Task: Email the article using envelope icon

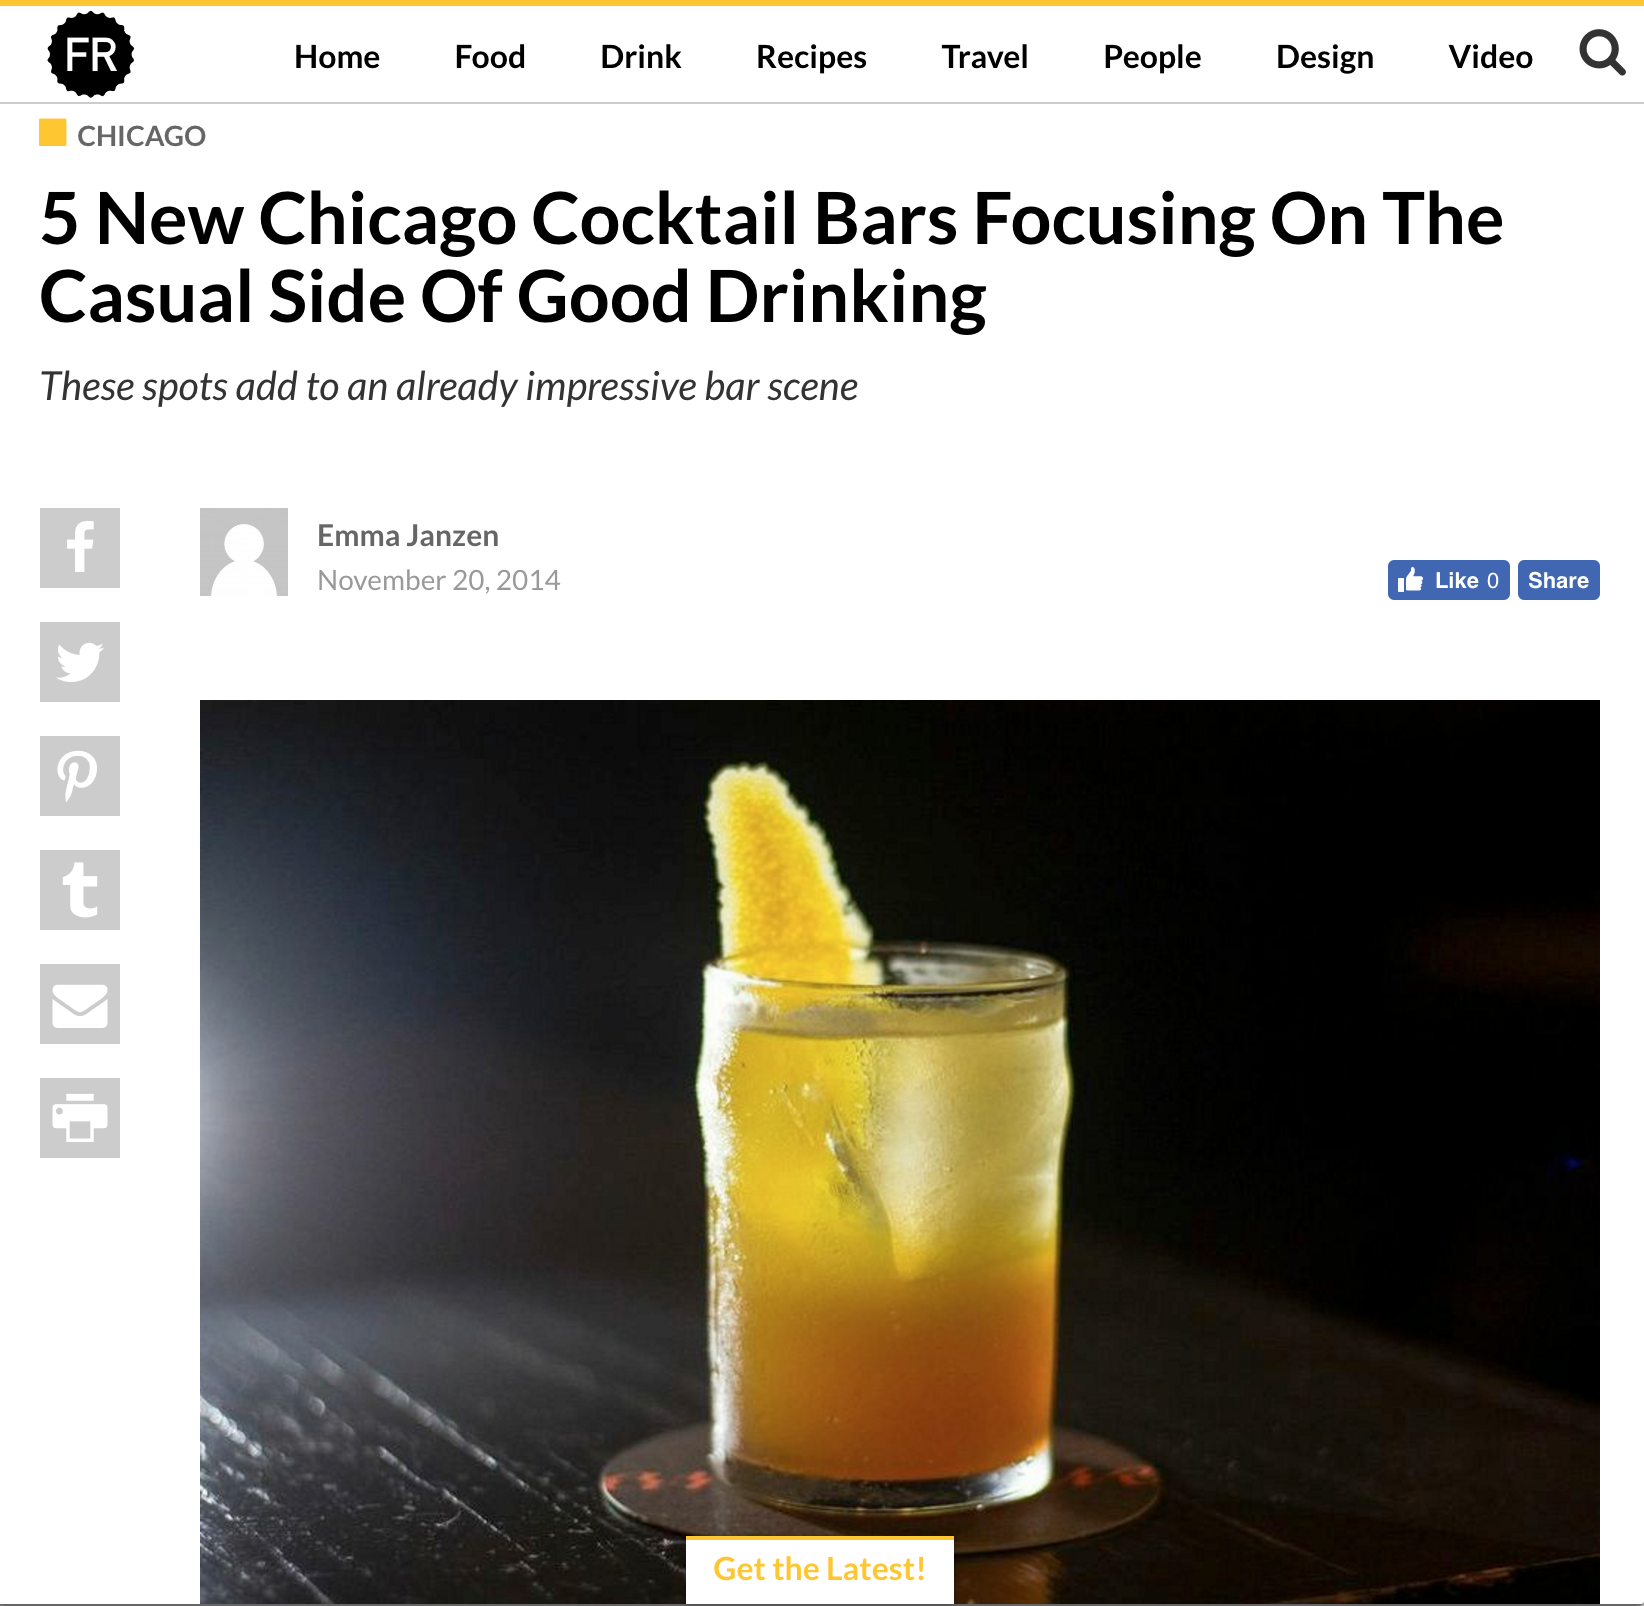Action: point(80,1004)
